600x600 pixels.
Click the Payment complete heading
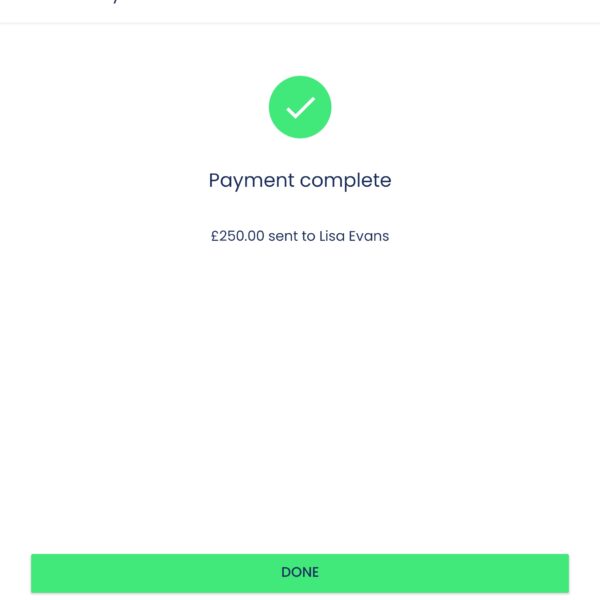[x=300, y=181]
